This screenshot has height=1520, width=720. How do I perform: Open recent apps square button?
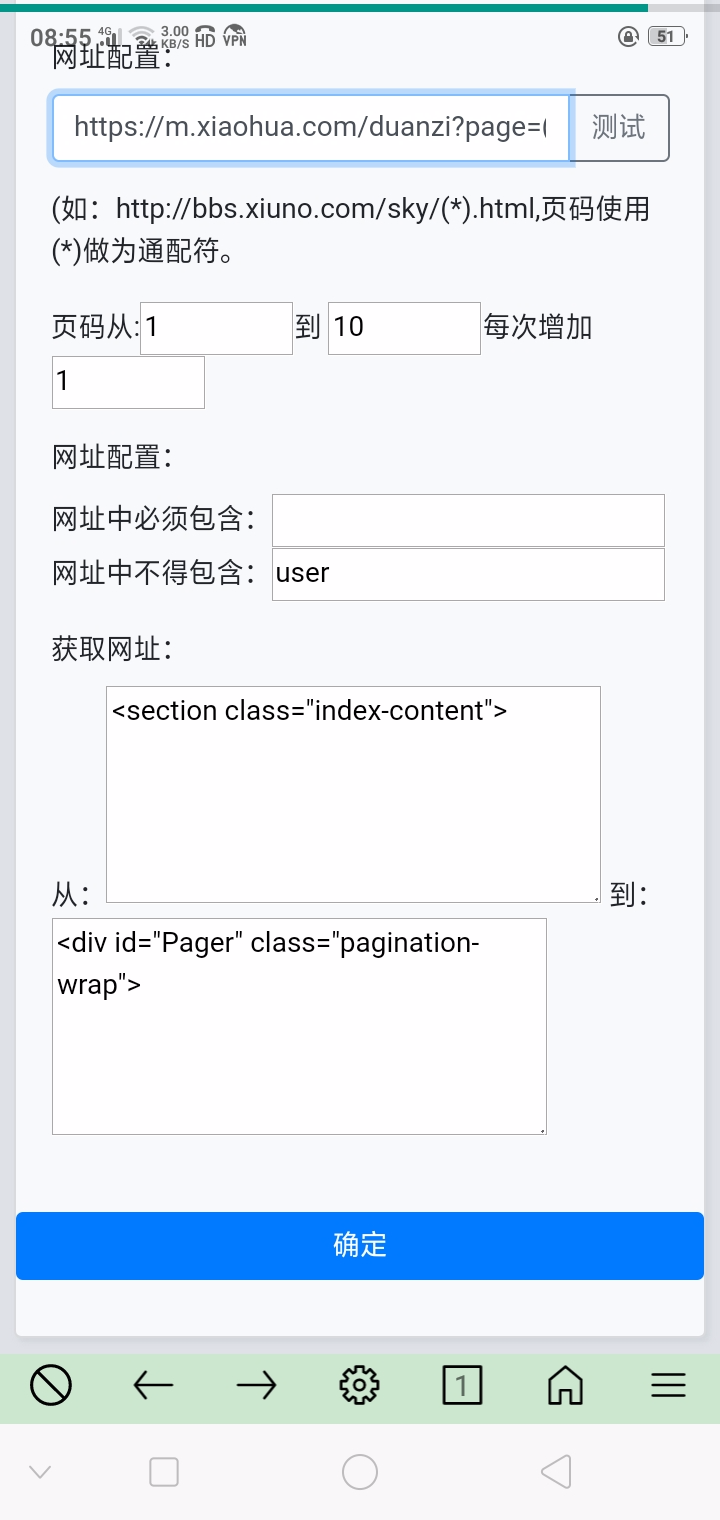[x=163, y=1472]
